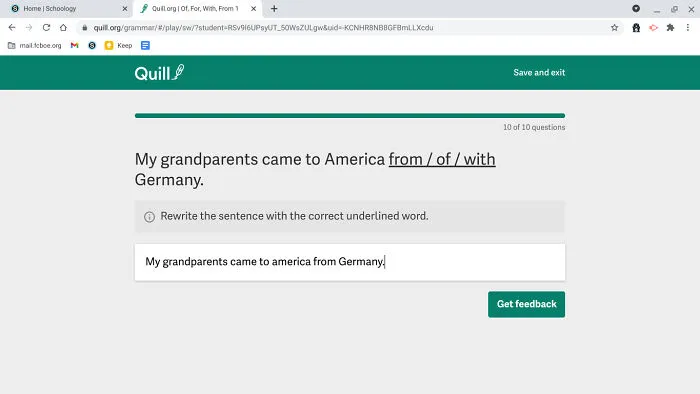Click the underlined from / of / with text

point(442,159)
